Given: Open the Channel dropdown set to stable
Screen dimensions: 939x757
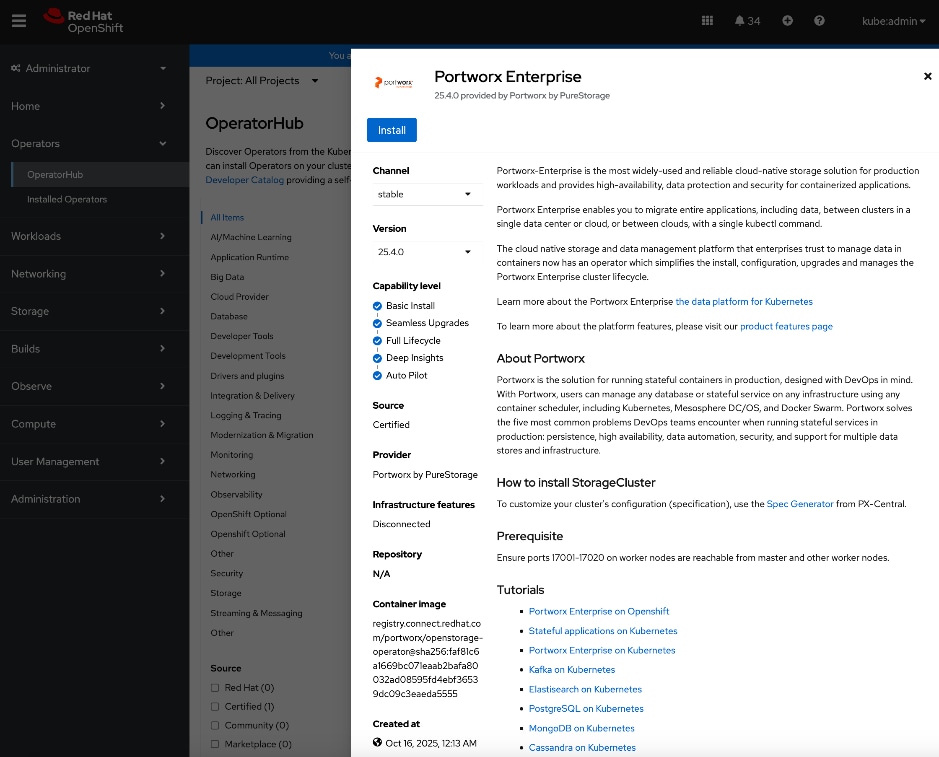Looking at the screenshot, I should coord(427,195).
